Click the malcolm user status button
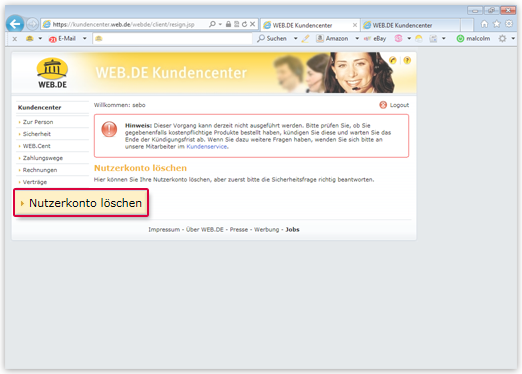The height and width of the screenshot is (374, 522). coord(473,39)
